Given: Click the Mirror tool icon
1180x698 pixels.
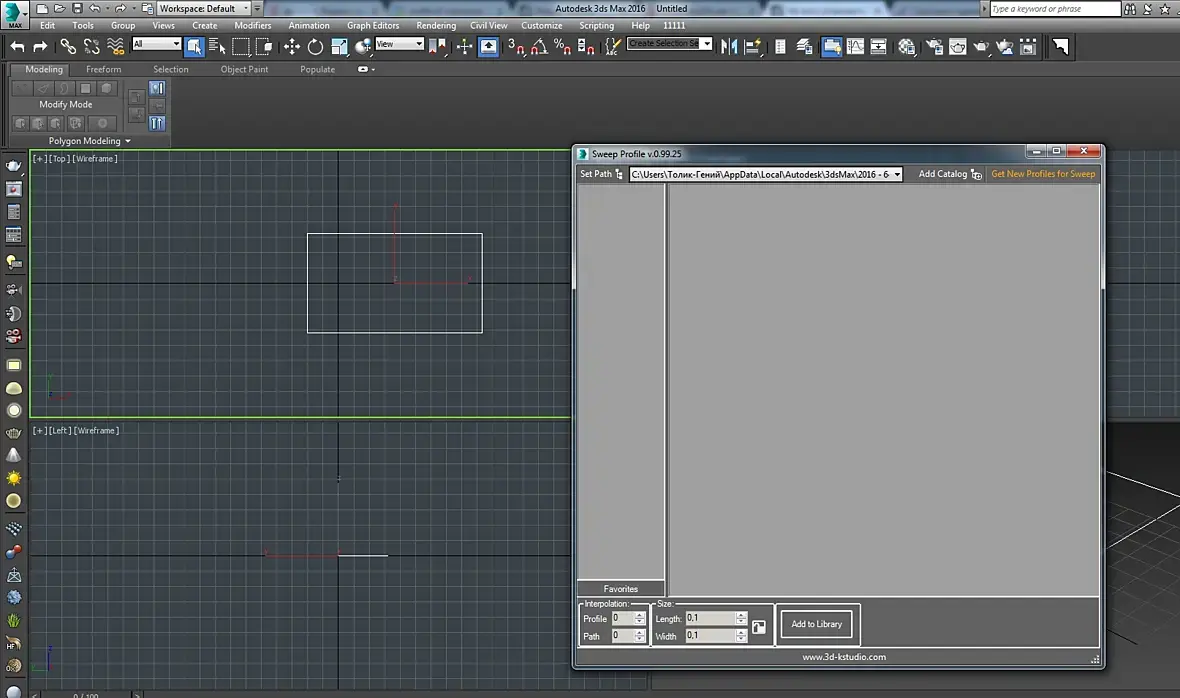Looking at the screenshot, I should point(729,46).
